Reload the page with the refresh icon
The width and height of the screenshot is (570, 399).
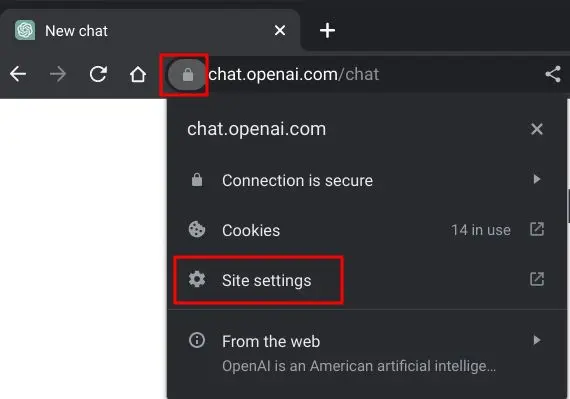(x=98, y=74)
